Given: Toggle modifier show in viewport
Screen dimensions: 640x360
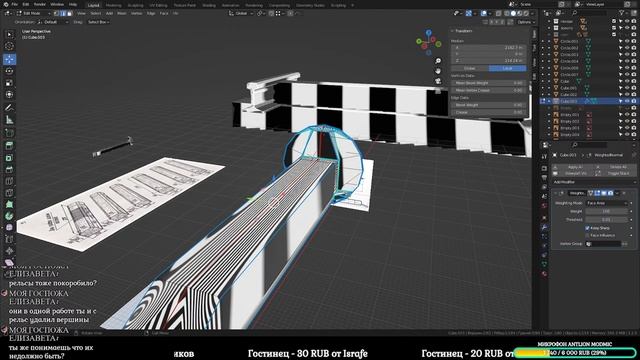Looking at the screenshot, I should click(604, 193).
